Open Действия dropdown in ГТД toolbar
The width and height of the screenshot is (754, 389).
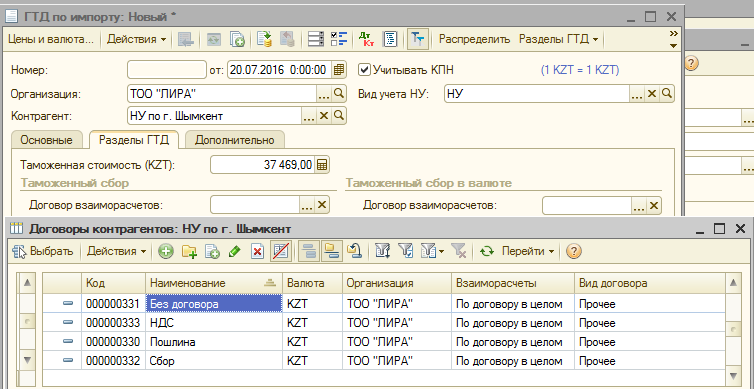coord(137,39)
